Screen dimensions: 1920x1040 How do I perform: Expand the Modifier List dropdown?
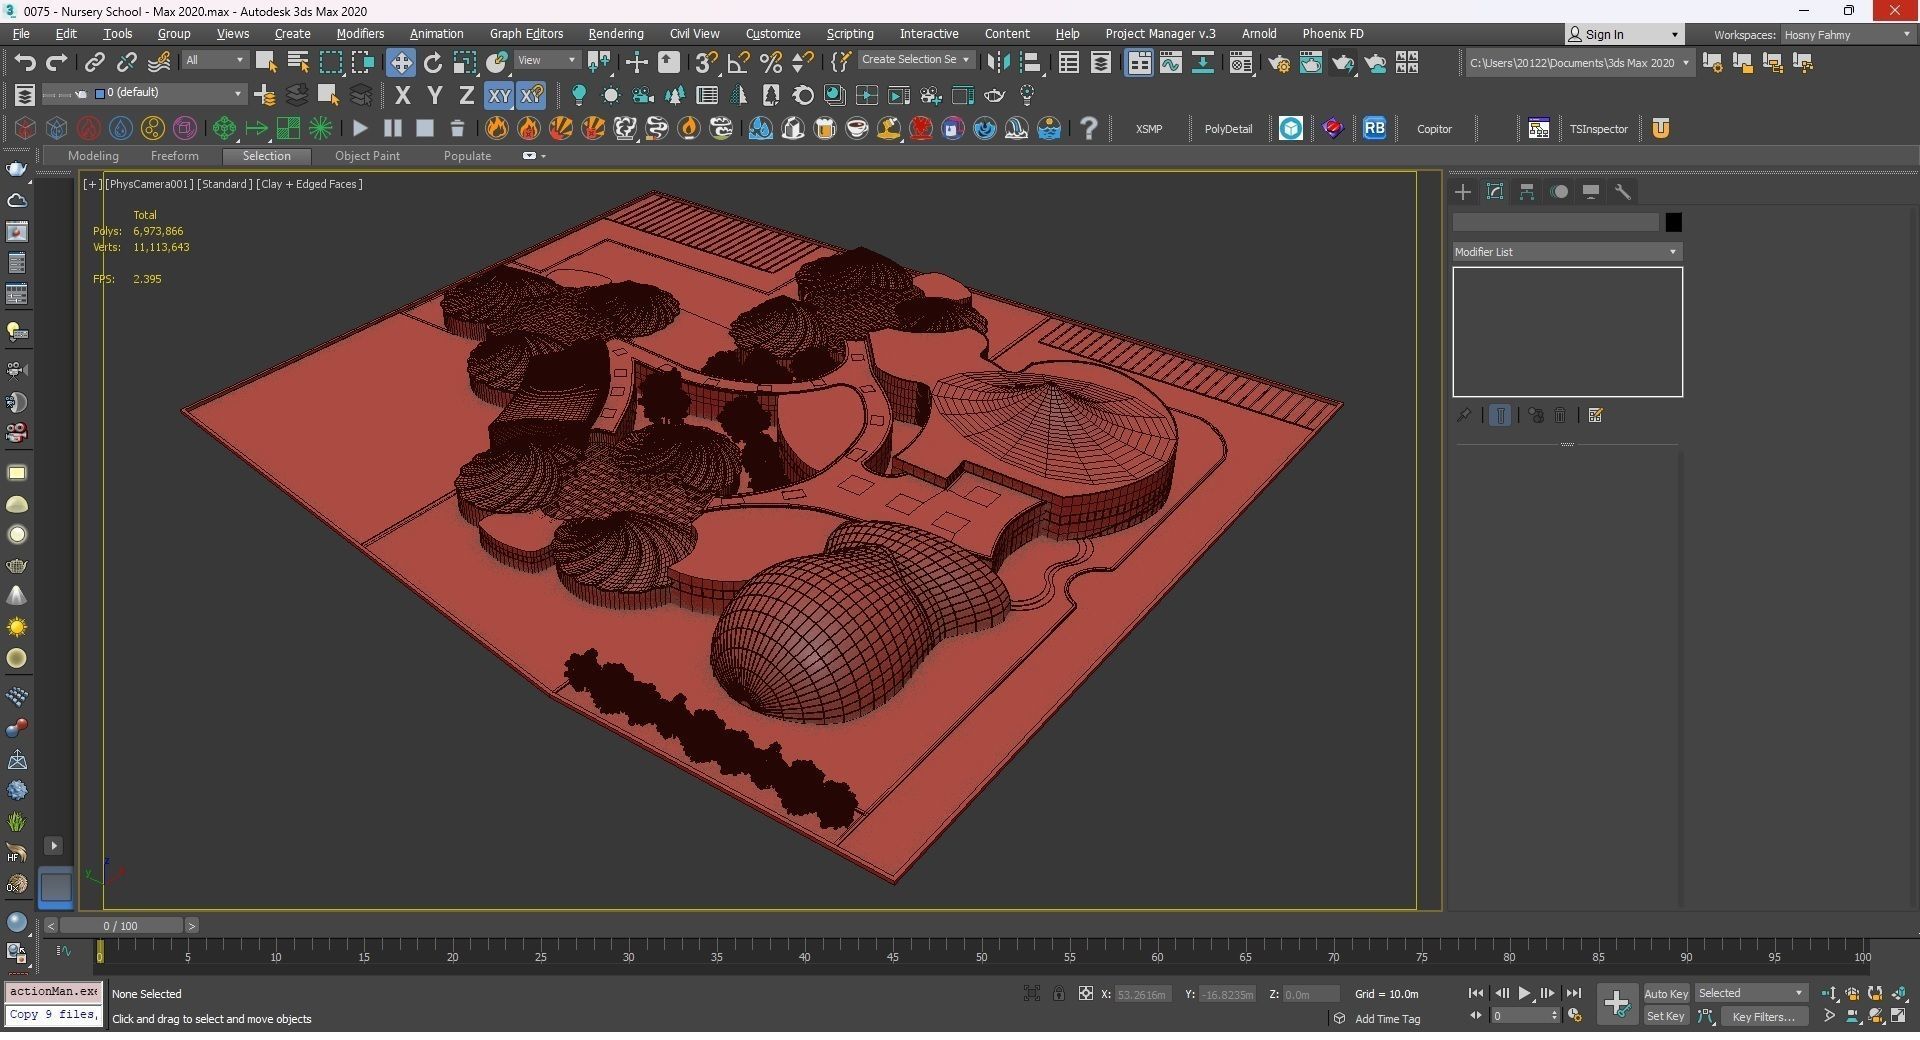[x=1566, y=252]
